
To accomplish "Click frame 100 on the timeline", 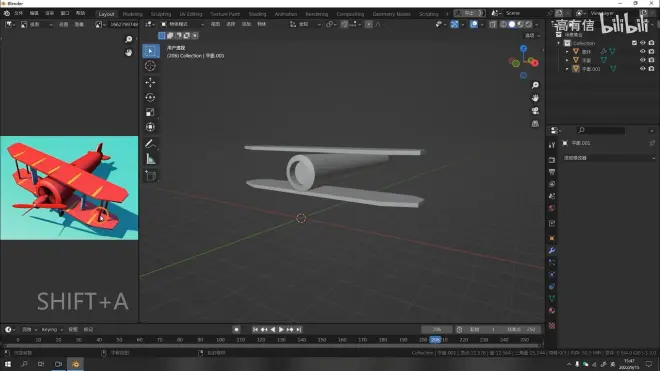I will (221, 340).
